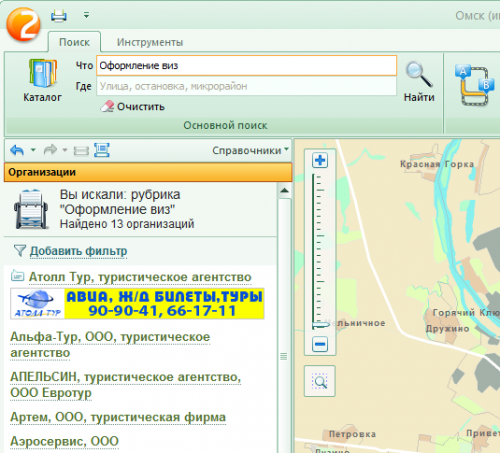Expand the quick access toolbar customize arrow
The width and height of the screenshot is (500, 453).
click(86, 15)
